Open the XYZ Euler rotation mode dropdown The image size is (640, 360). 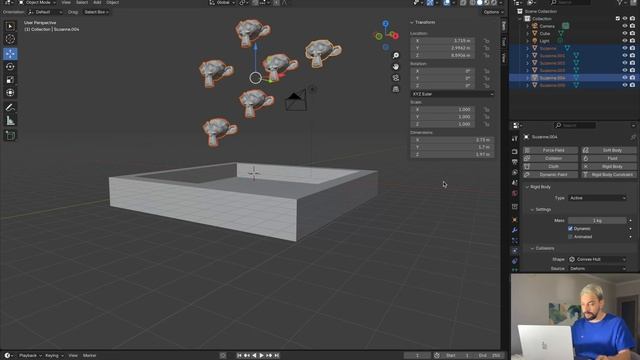click(452, 94)
